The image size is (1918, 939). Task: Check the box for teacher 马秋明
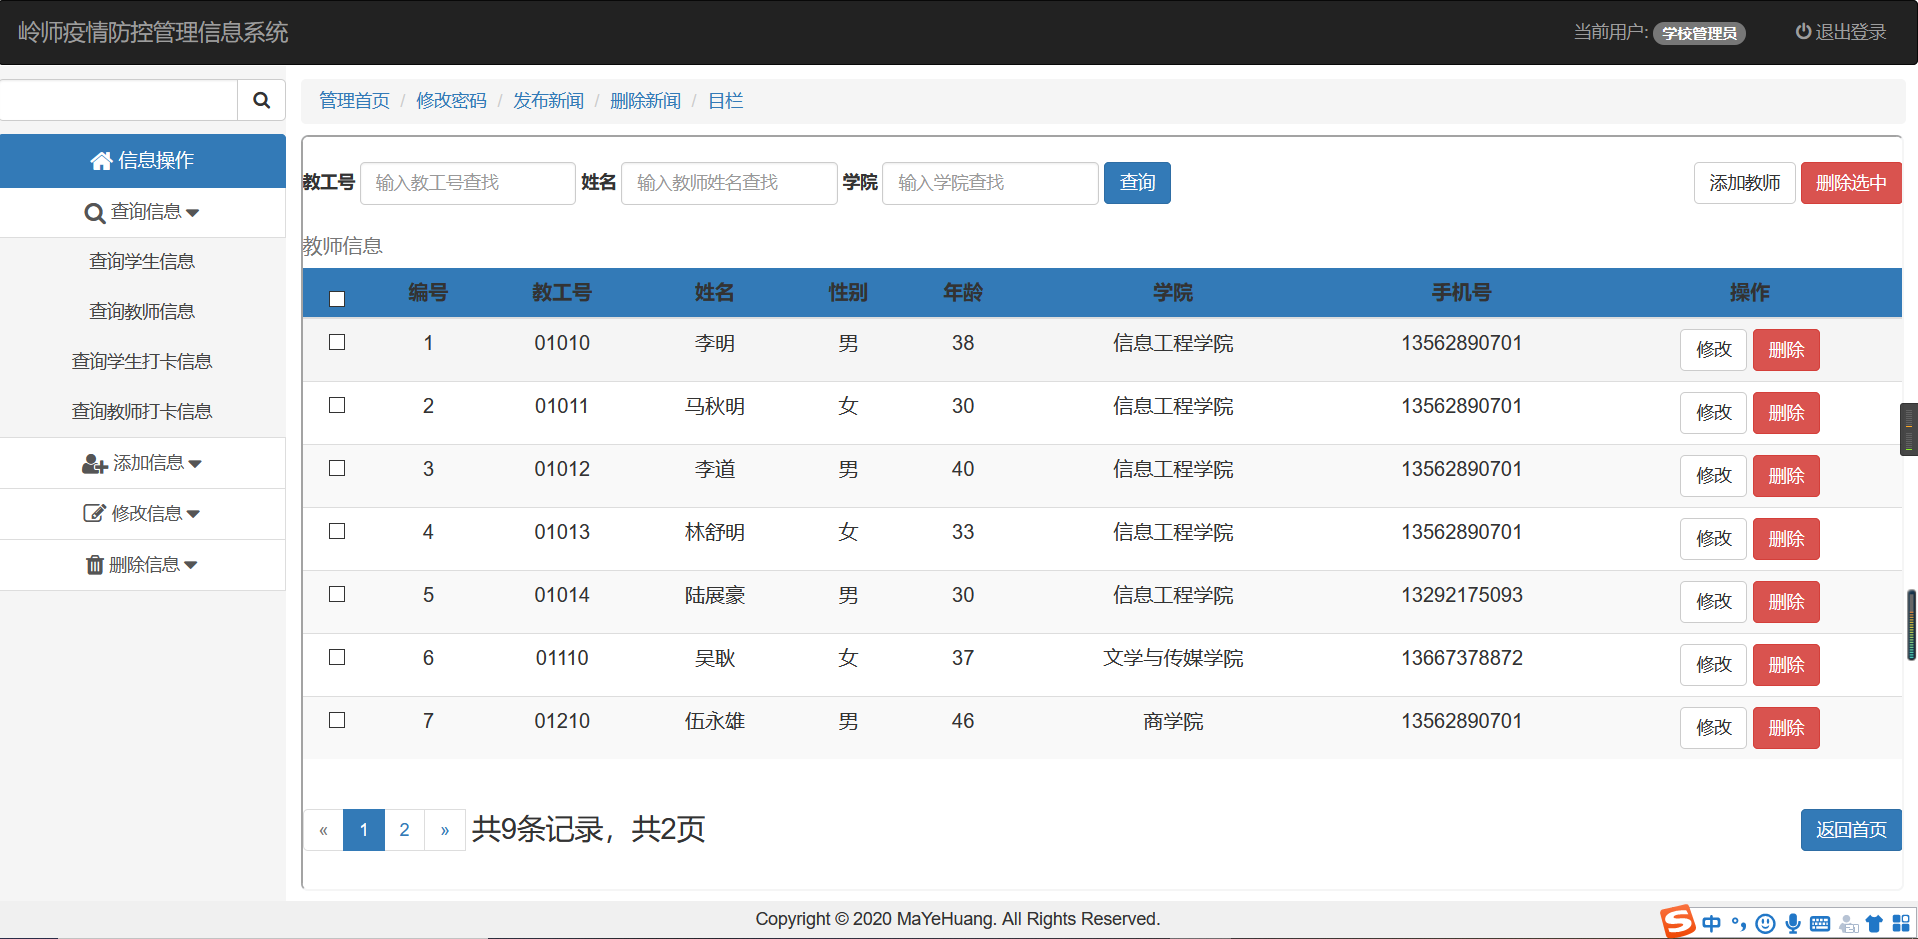tap(337, 405)
